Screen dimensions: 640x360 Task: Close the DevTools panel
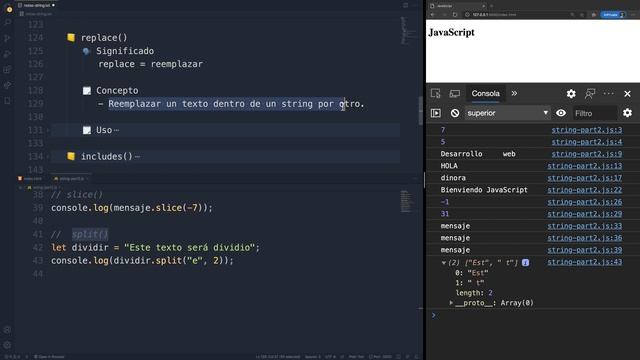coord(627,93)
